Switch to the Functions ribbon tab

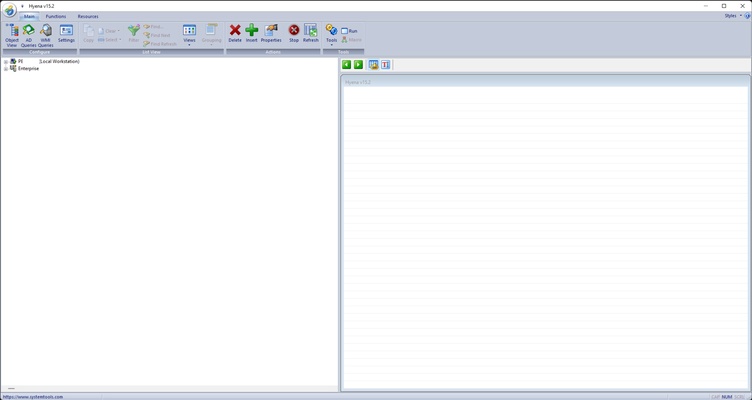click(56, 16)
